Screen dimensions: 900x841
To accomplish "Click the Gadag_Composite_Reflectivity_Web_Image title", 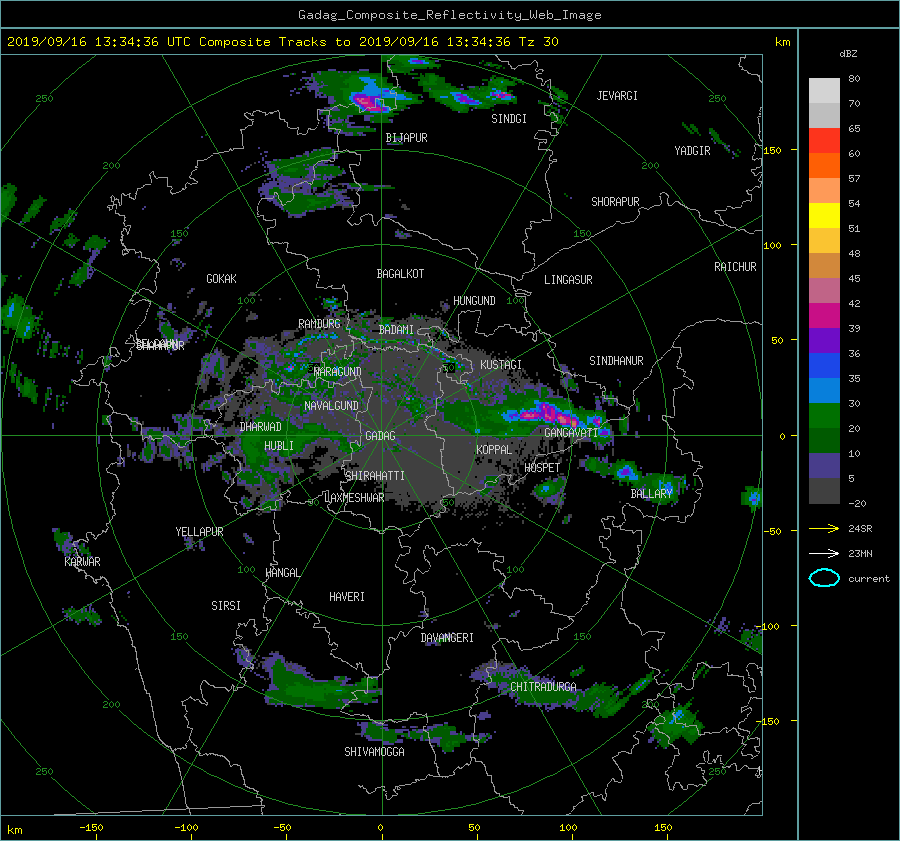I will [449, 15].
